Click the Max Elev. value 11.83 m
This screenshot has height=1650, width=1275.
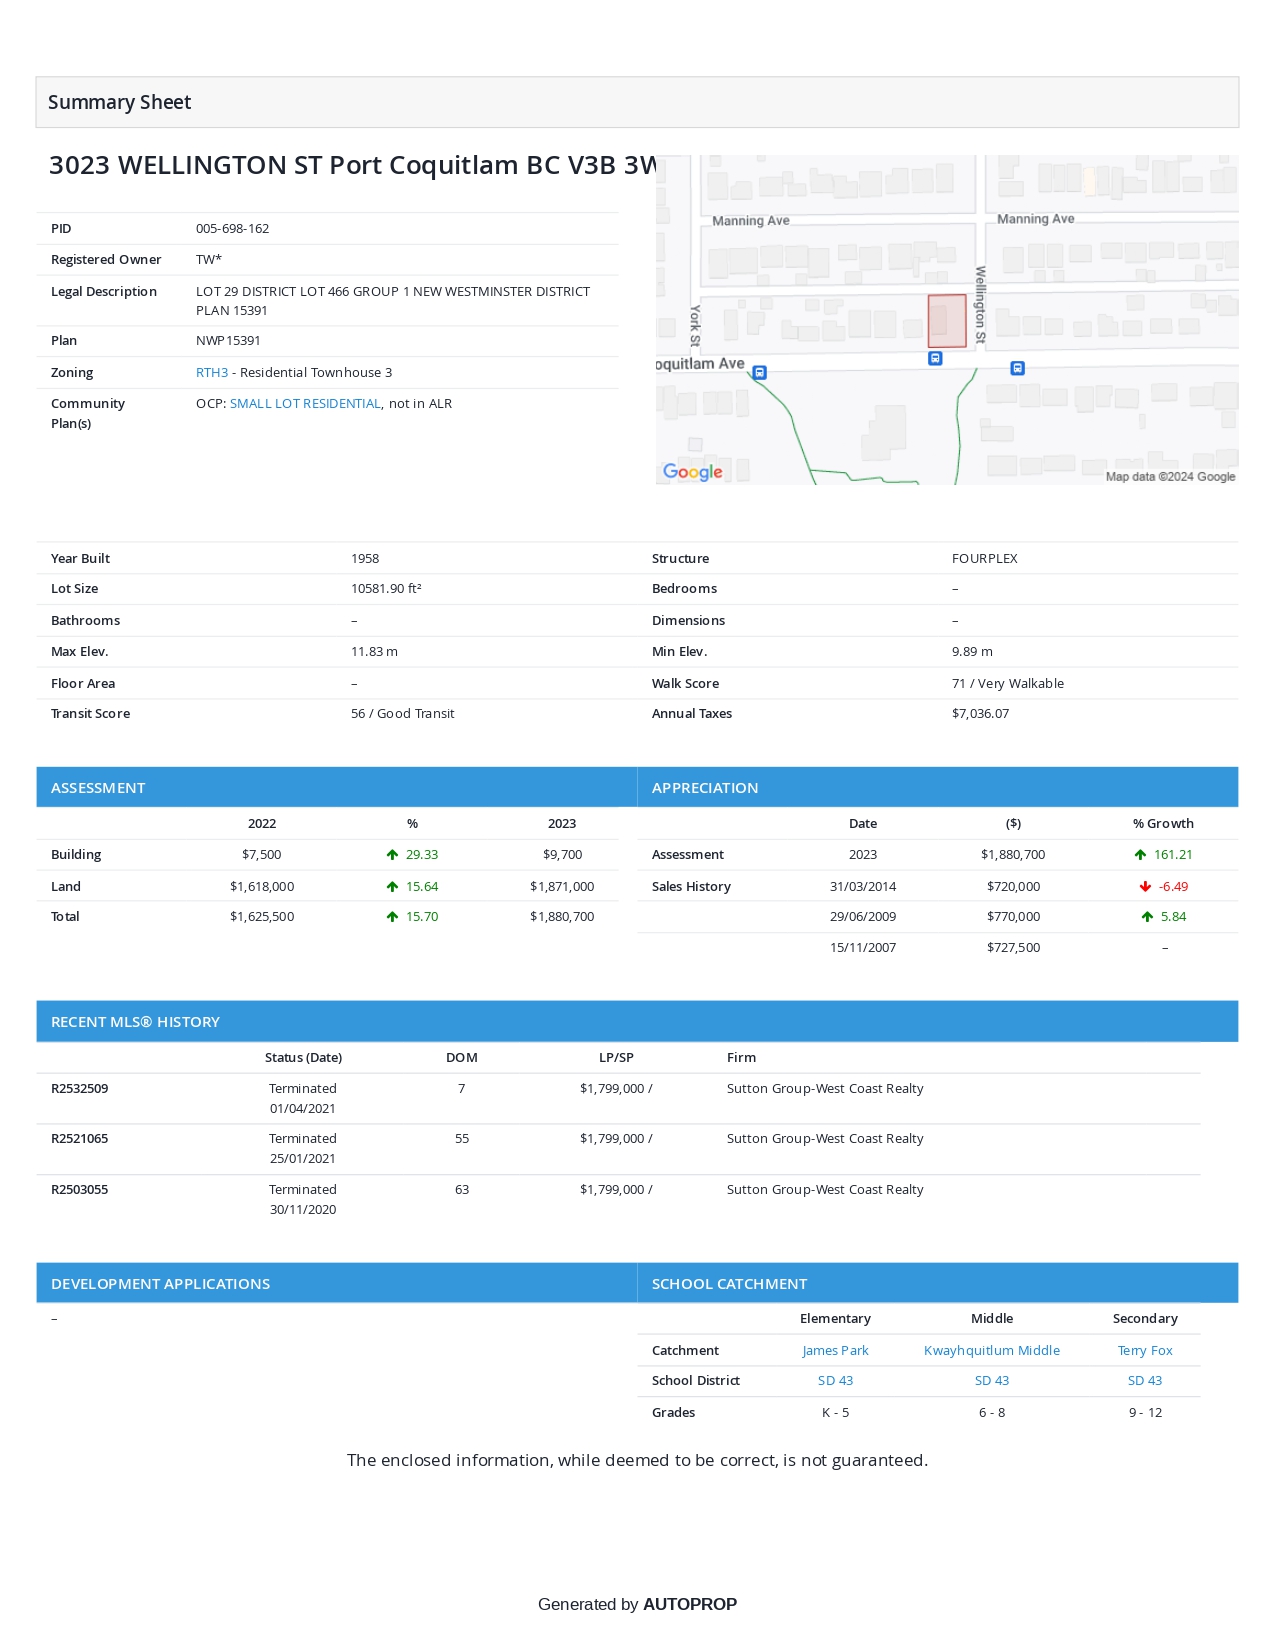(374, 652)
